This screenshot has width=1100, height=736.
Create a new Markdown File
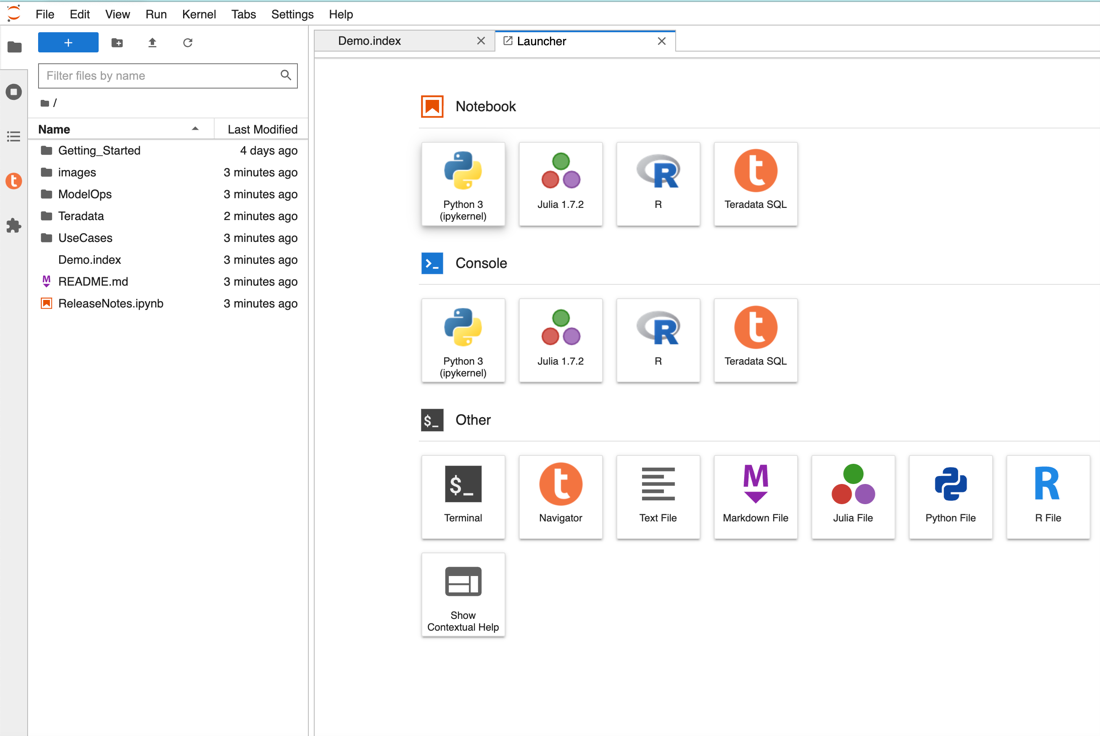pyautogui.click(x=755, y=496)
